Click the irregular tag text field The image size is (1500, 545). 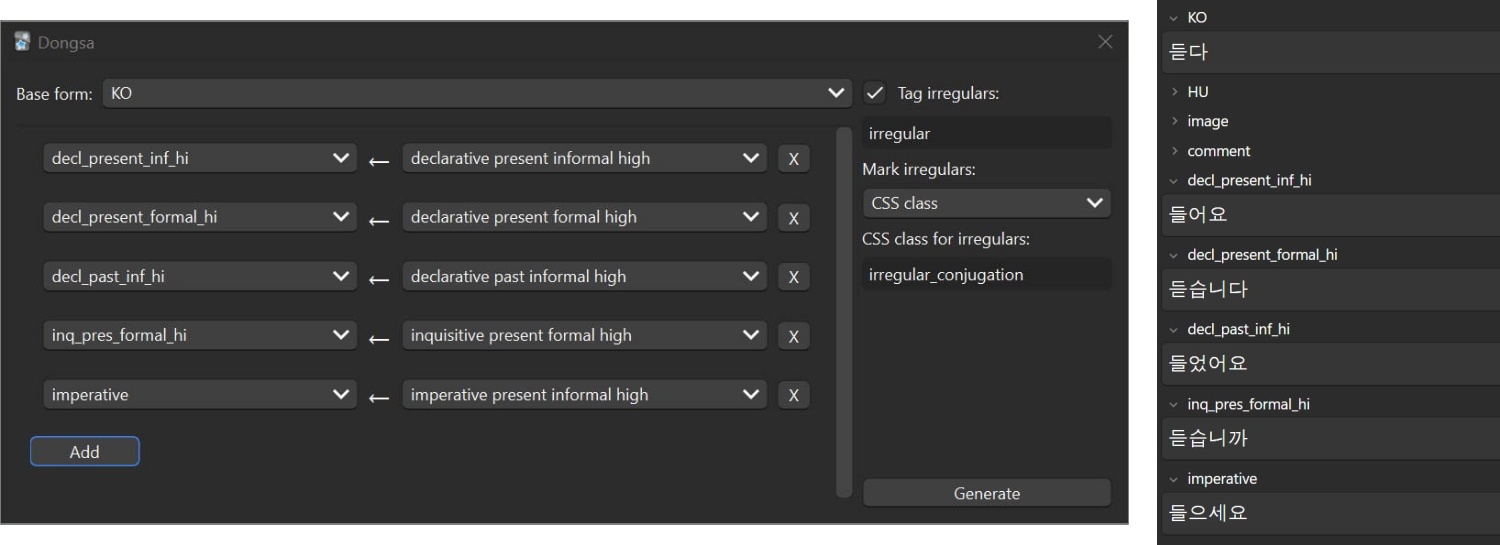click(986, 133)
